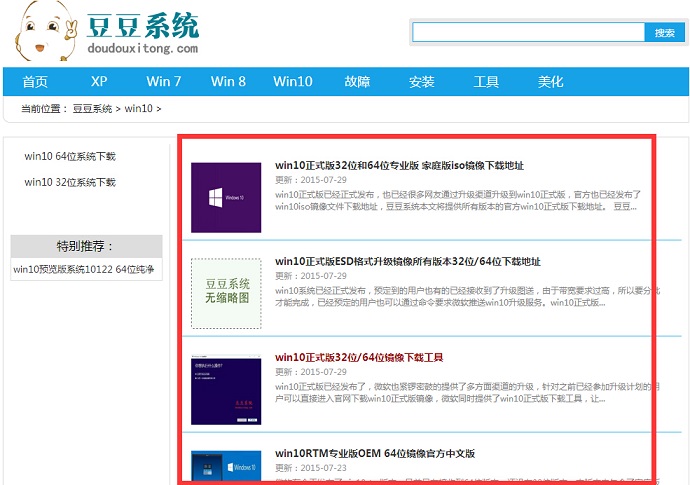Open article win10RTM专业版OEM 64位镜像官方中文版
This screenshot has height=485, width=690.
pos(375,453)
